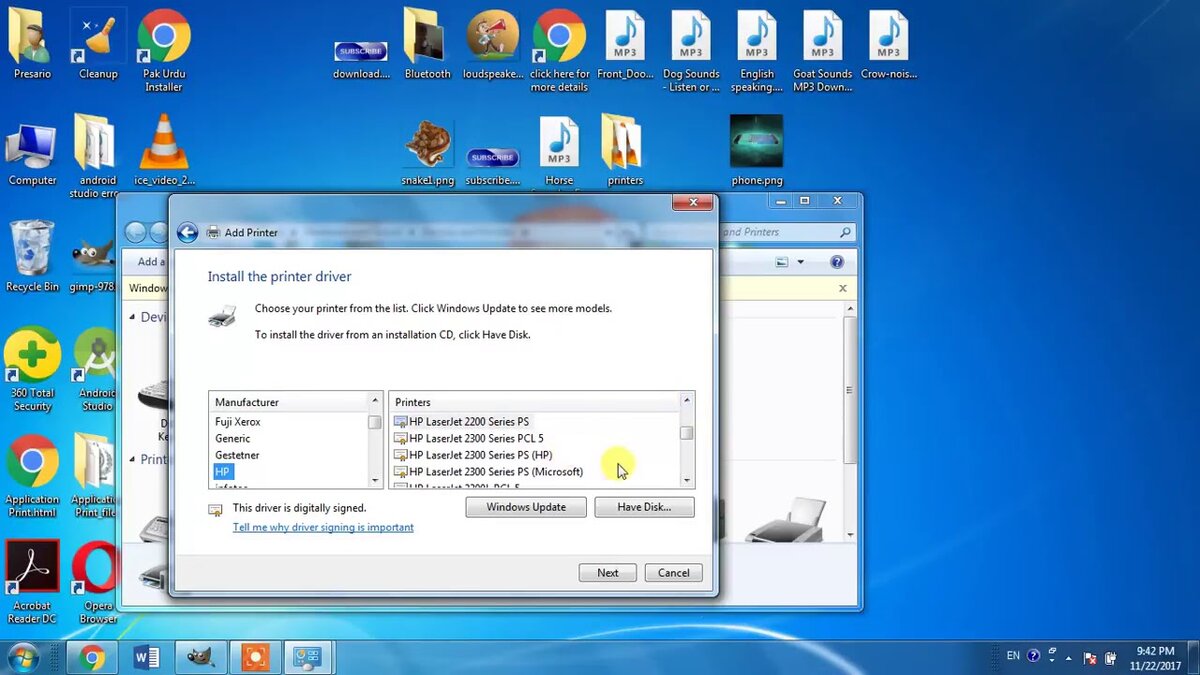
Task: Open the English speaking MP3 file
Action: tap(757, 52)
